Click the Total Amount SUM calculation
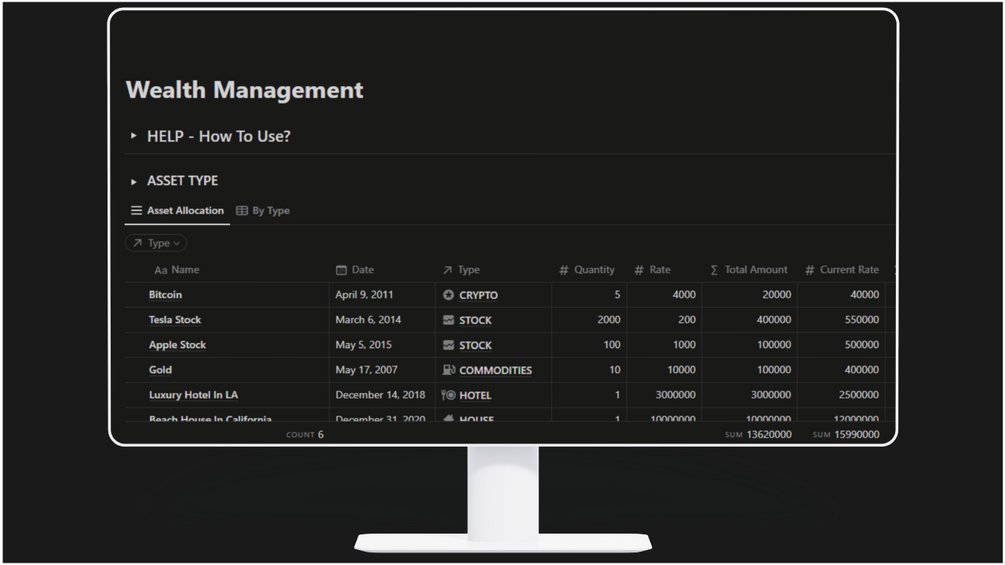This screenshot has width=1005, height=565. (758, 434)
